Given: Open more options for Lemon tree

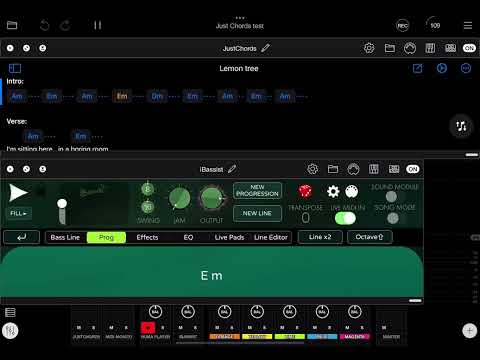Looking at the screenshot, I should (466, 68).
